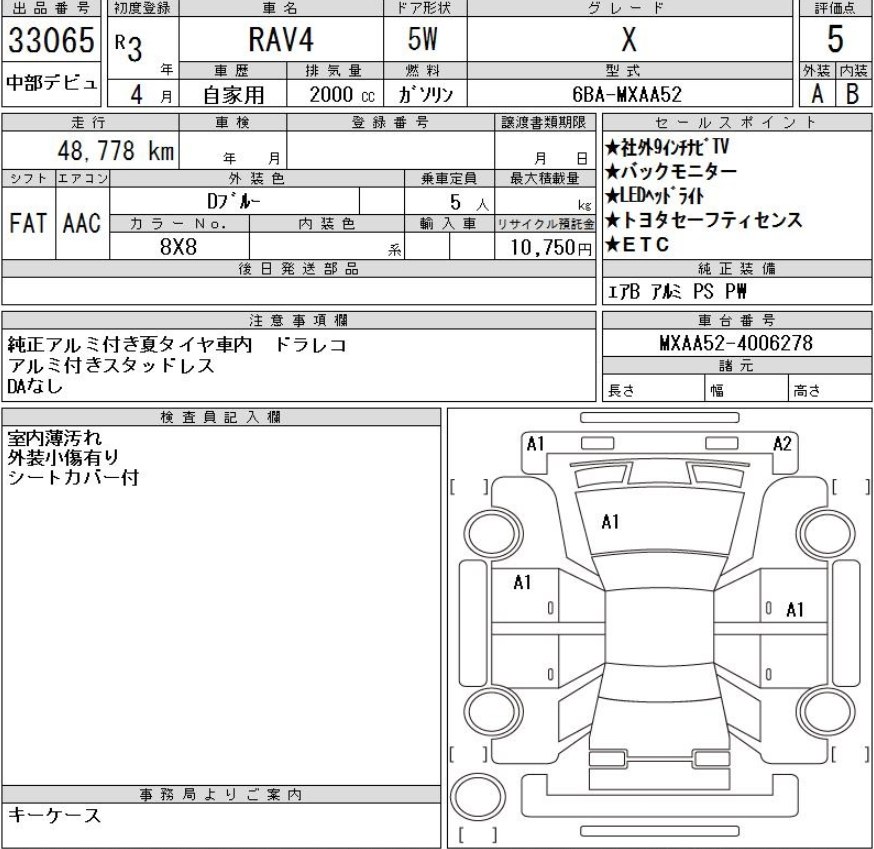Click the 純正装備 header

point(736,268)
